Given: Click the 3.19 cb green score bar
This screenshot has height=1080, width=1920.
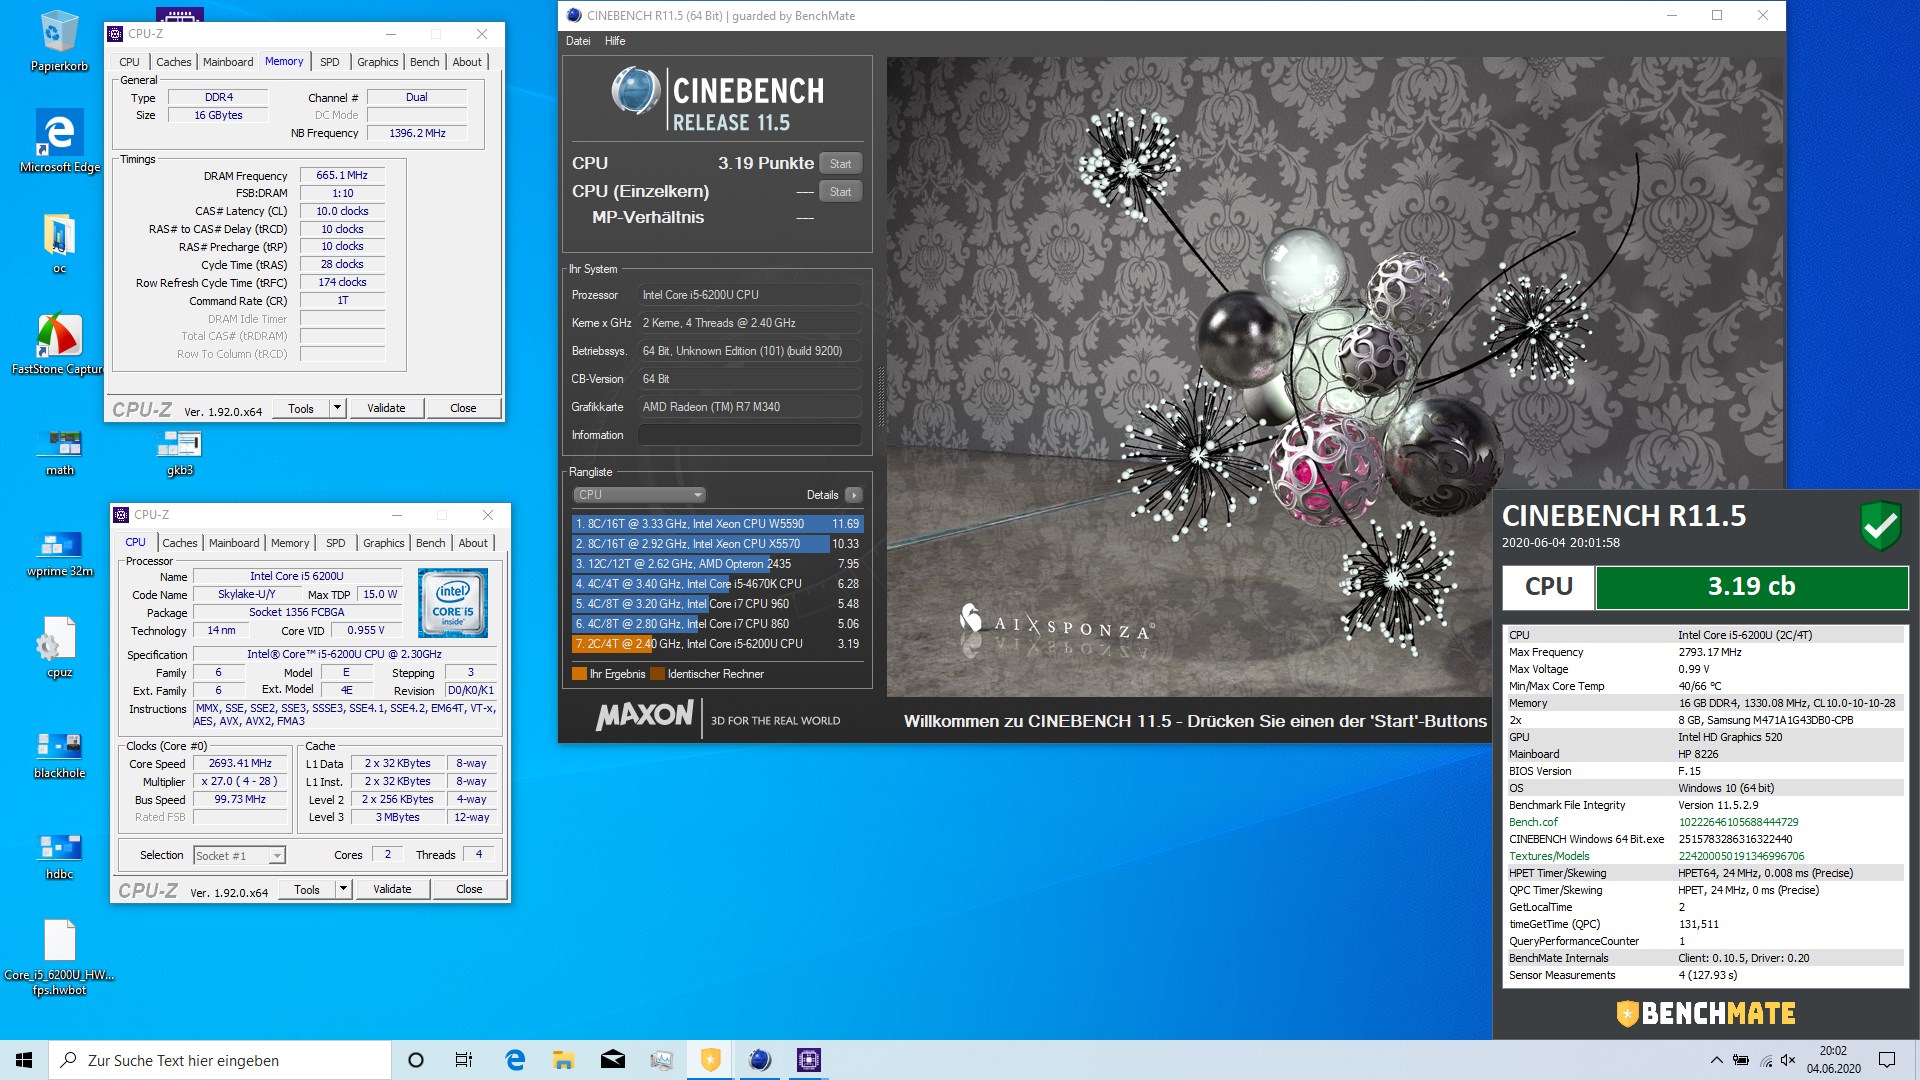Looking at the screenshot, I should (x=1751, y=587).
